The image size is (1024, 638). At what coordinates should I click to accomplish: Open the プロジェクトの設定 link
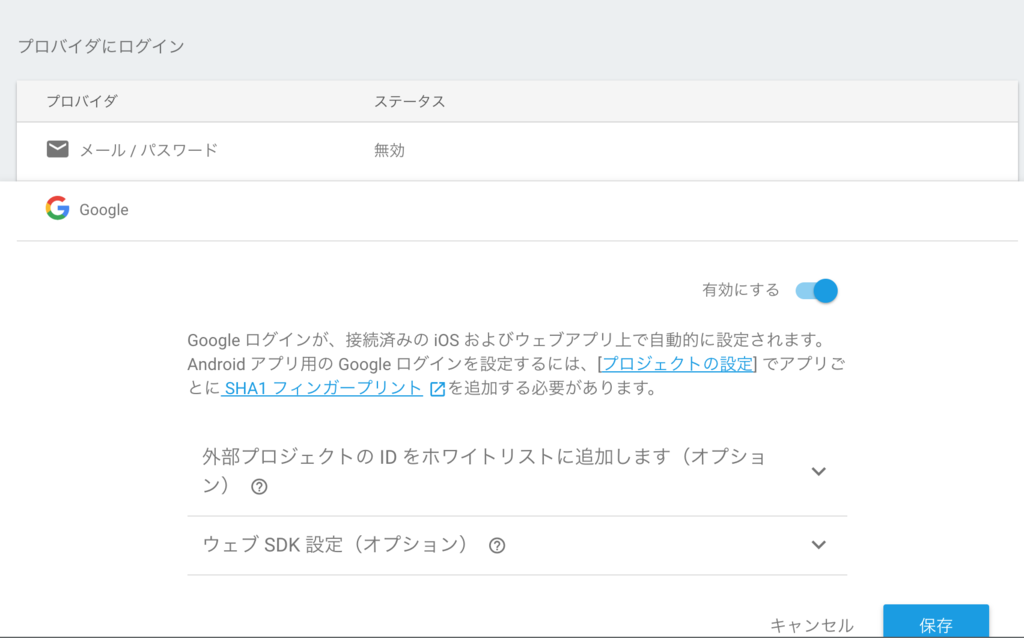677,364
